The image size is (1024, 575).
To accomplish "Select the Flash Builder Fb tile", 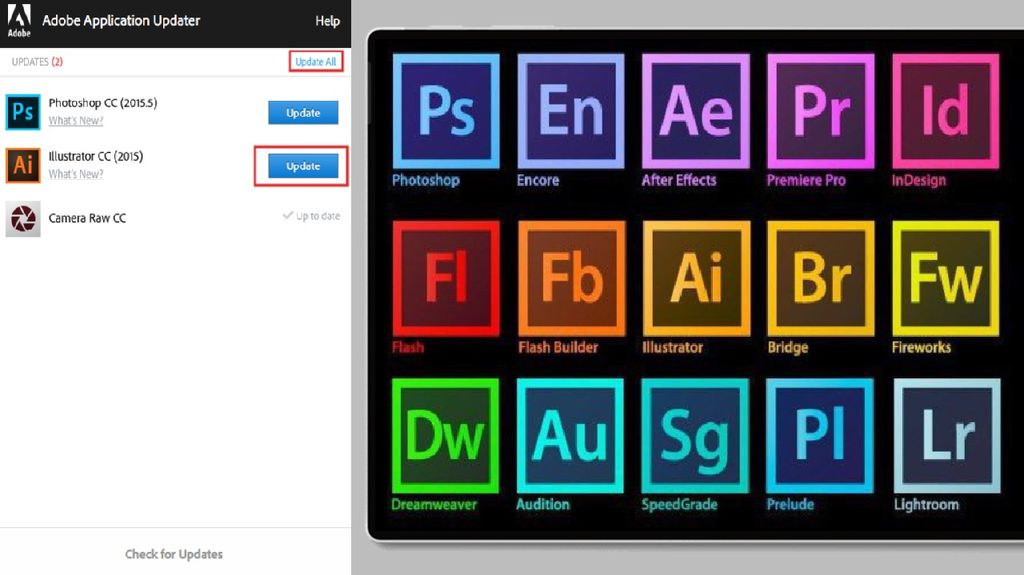I will pos(571,278).
